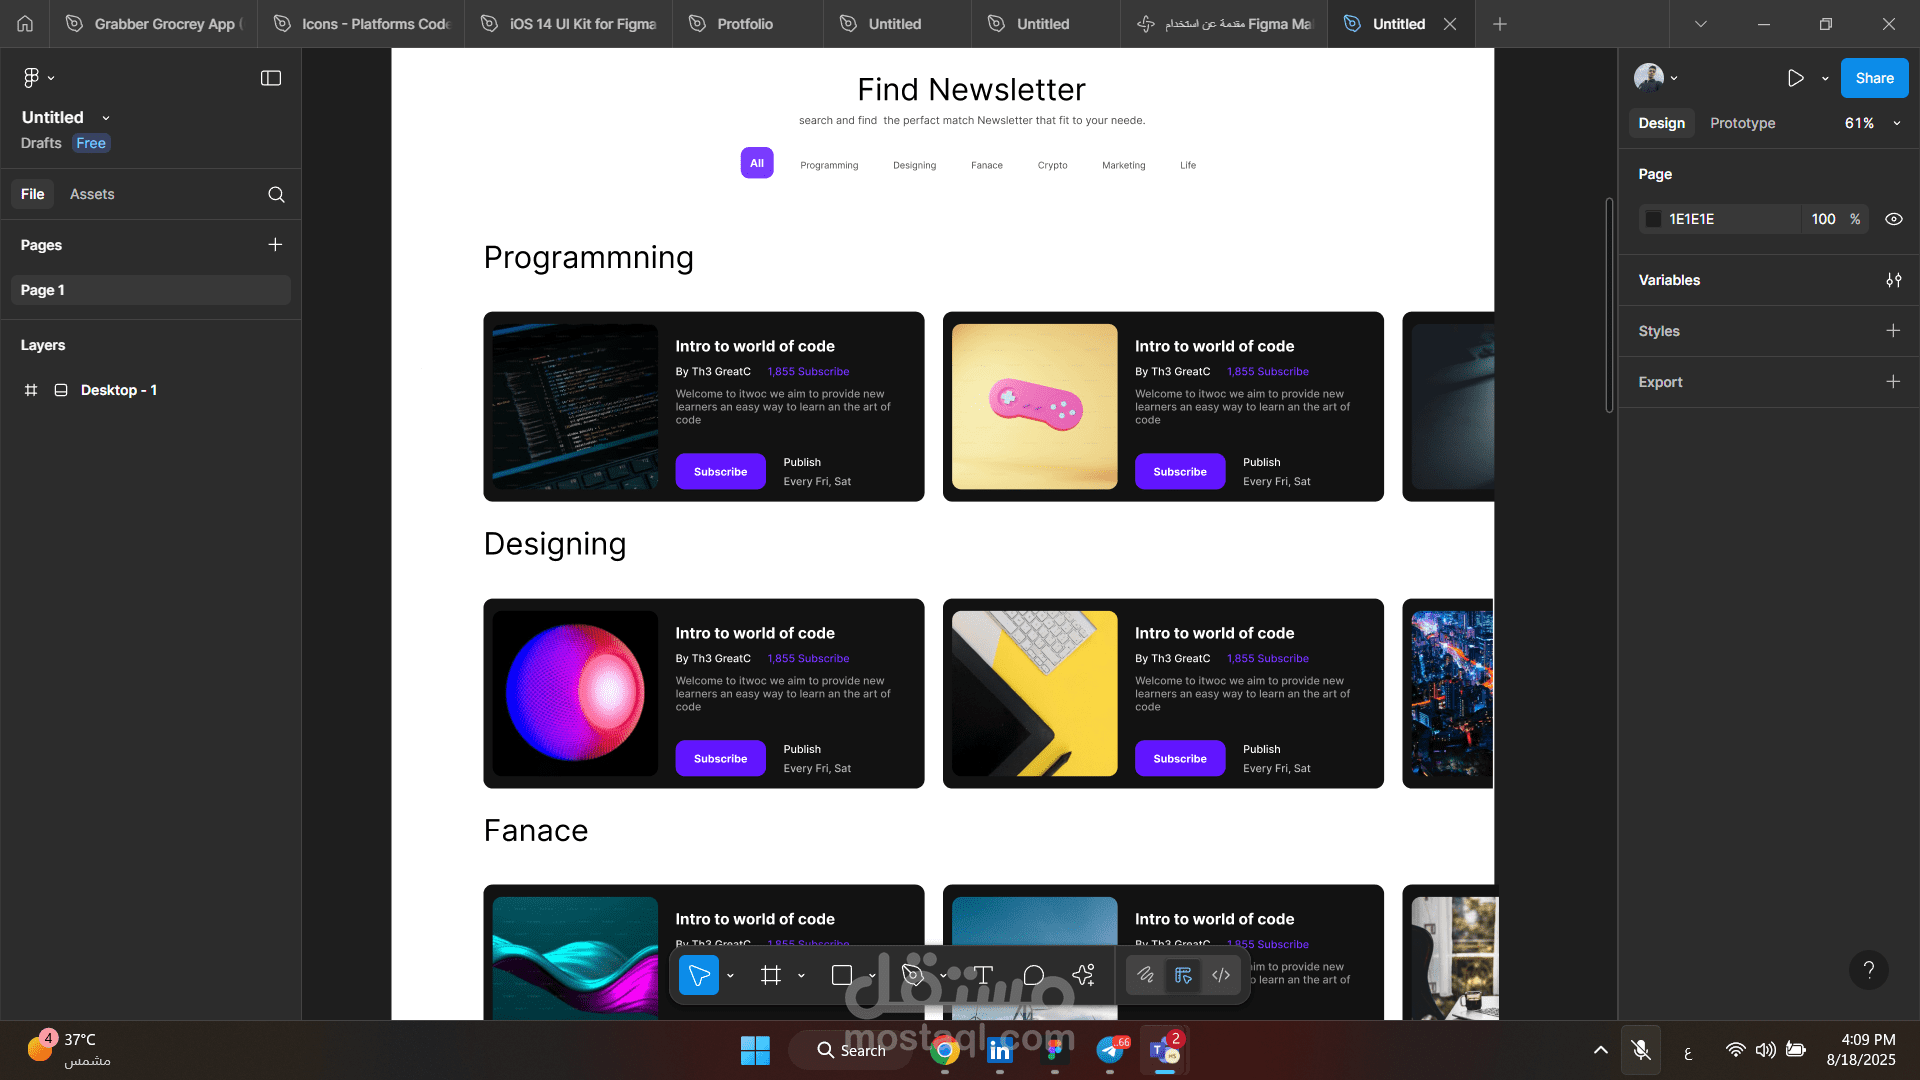
Task: Select the Frame tool in toolbar
Action: tap(770, 975)
